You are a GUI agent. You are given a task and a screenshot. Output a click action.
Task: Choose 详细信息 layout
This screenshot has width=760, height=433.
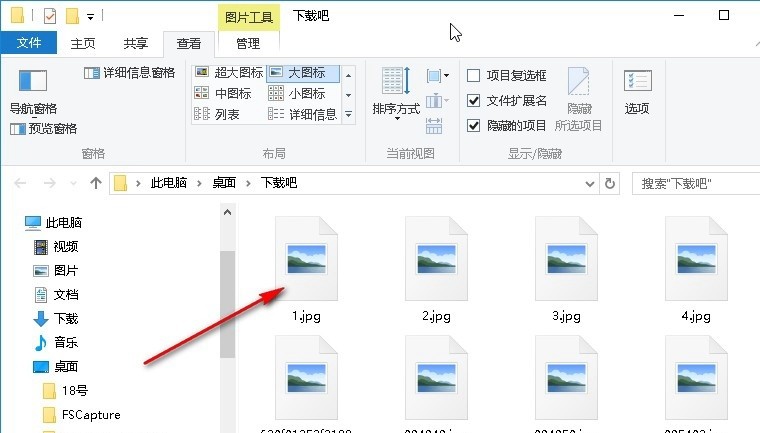302,114
